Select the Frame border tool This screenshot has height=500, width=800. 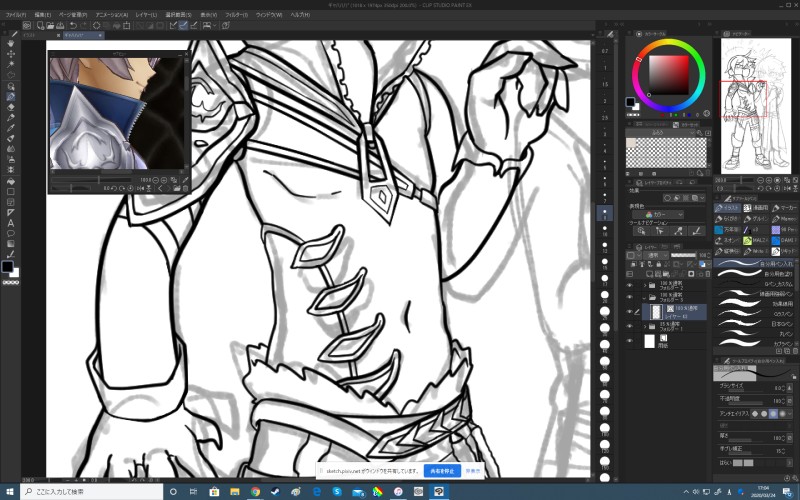10,202
